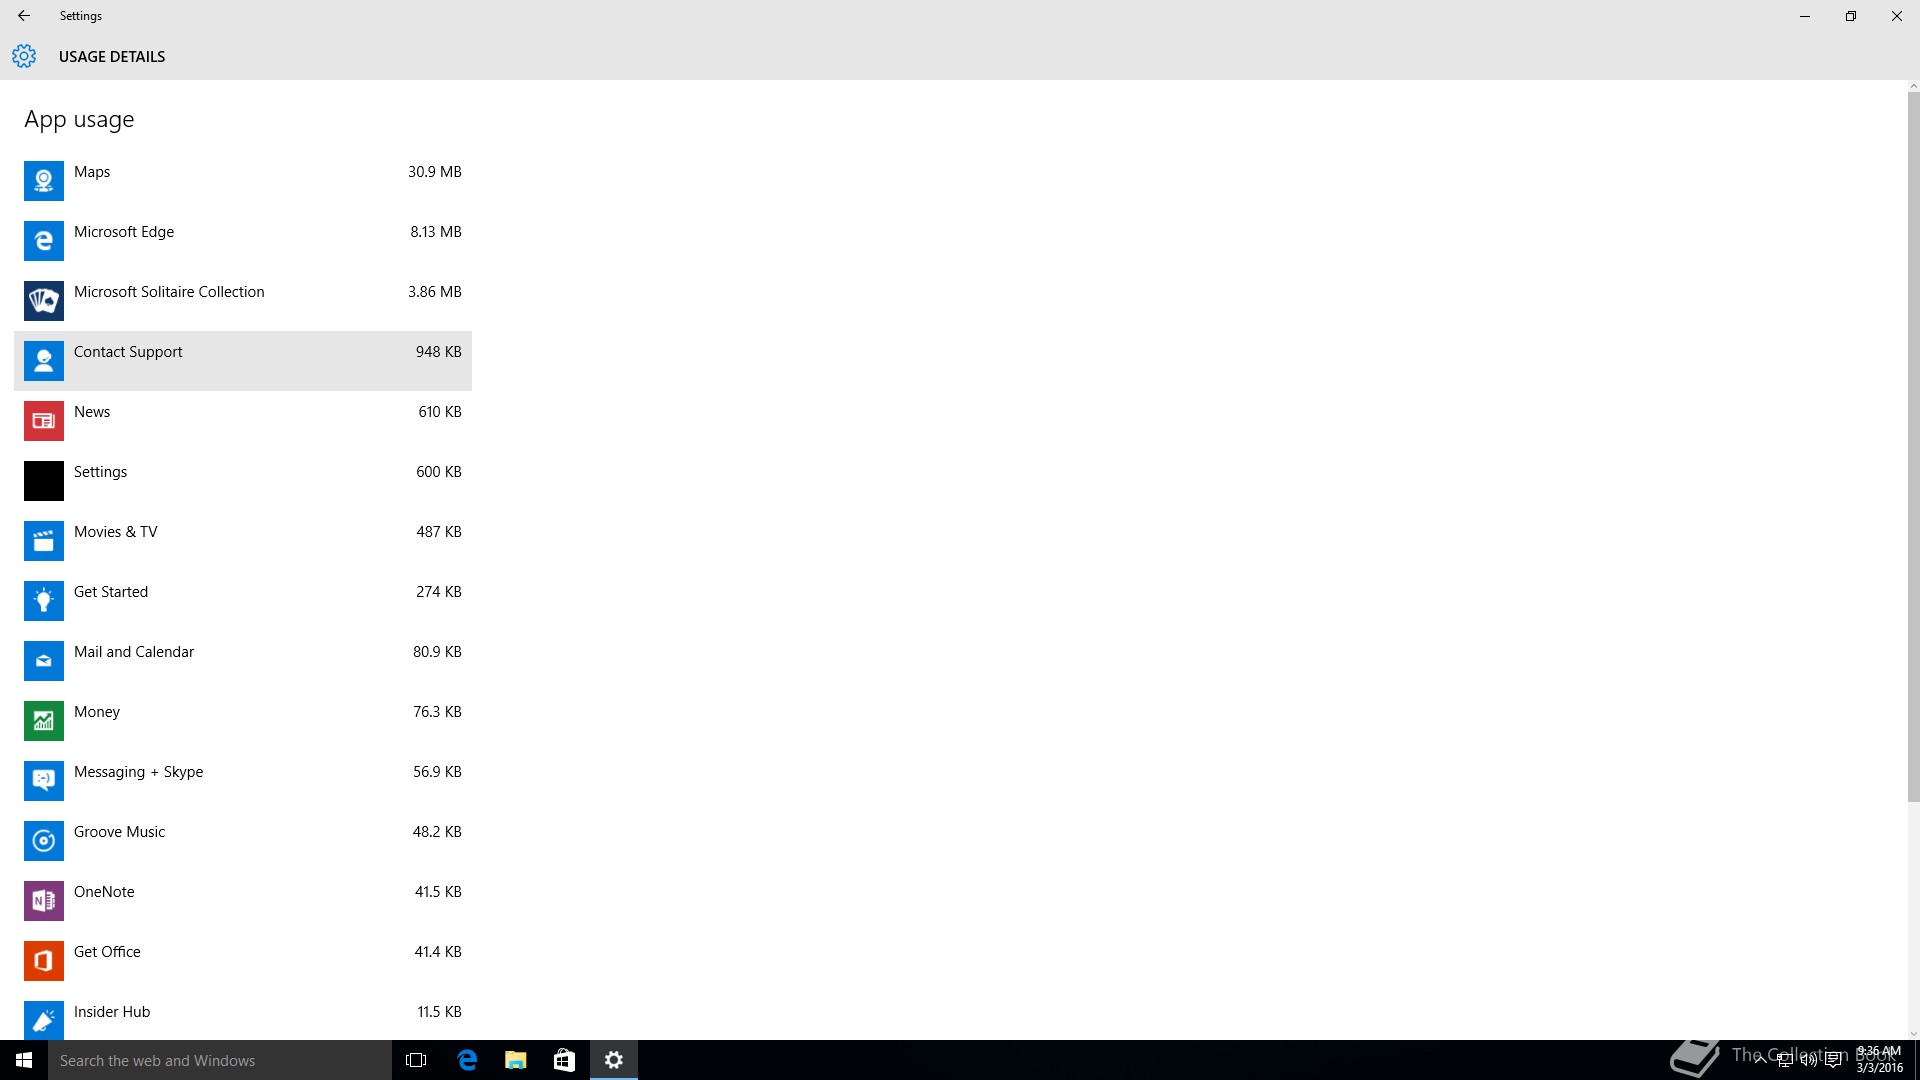Viewport: 1920px width, 1080px height.
Task: Click the 610 KB usage value
Action: tap(440, 412)
